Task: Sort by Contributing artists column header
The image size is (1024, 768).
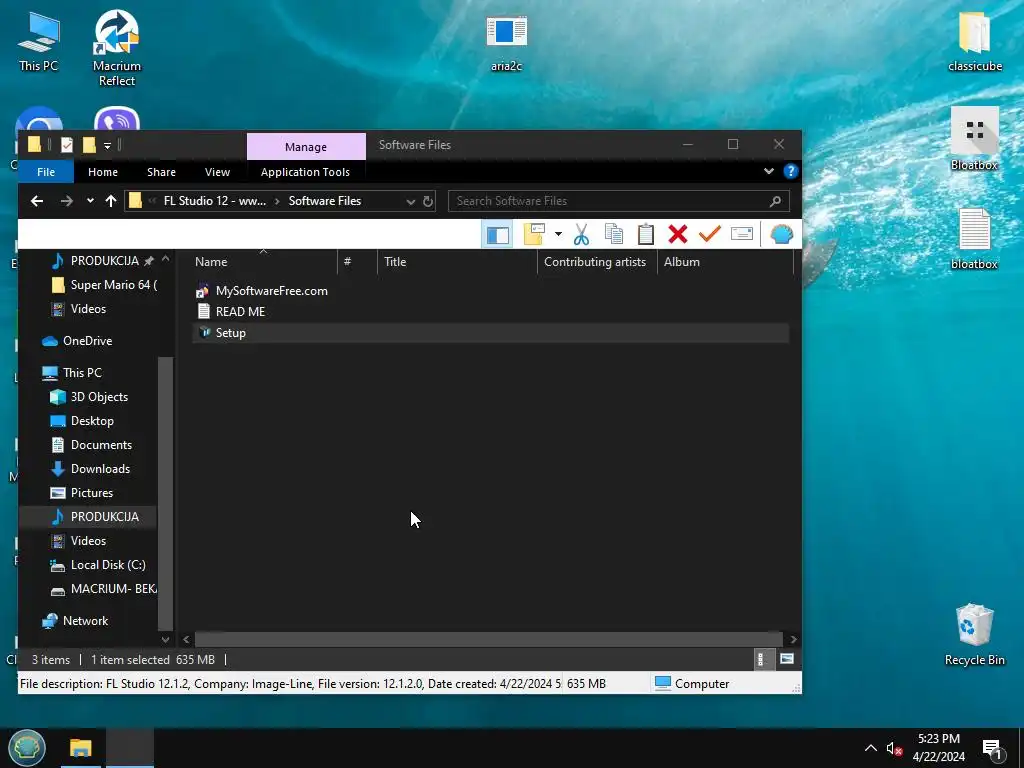Action: point(597,262)
